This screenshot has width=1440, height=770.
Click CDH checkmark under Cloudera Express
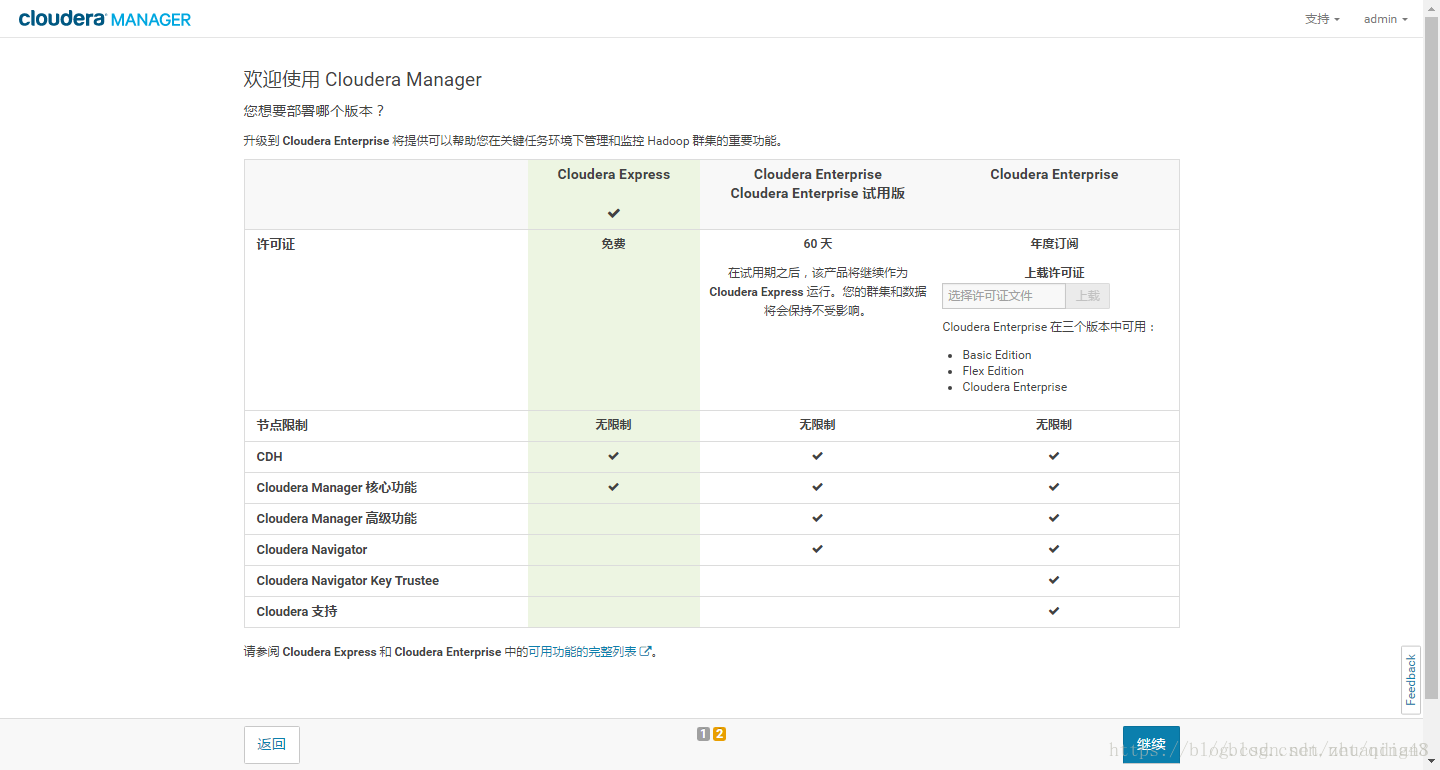click(x=614, y=456)
